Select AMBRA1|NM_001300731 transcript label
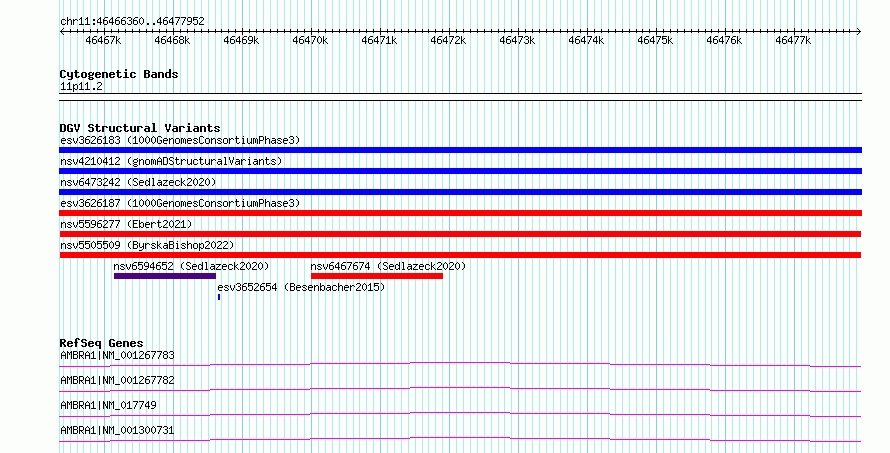Screen dimensions: 890x453 [x=117, y=430]
